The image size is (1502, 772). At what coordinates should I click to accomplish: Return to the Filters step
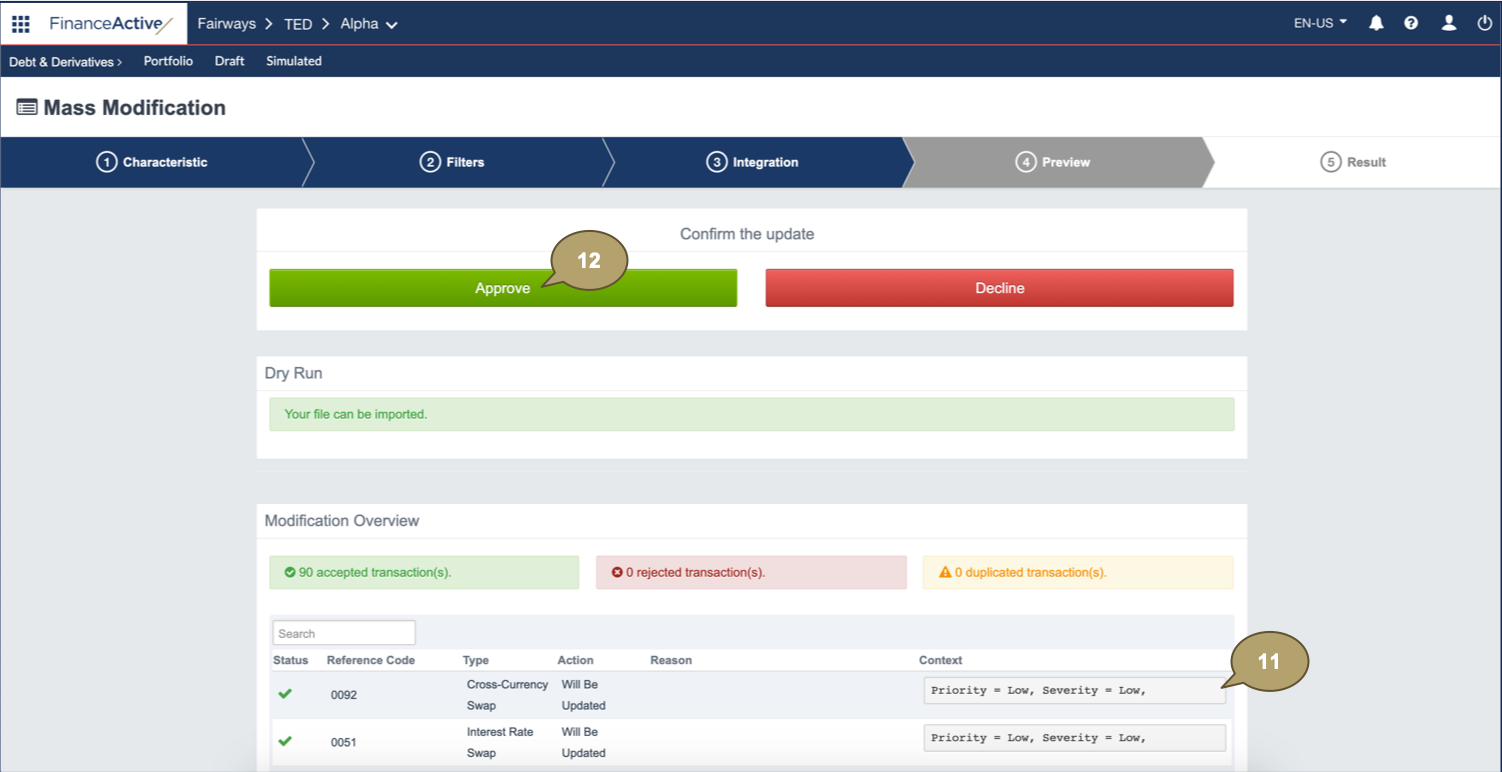[x=452, y=162]
